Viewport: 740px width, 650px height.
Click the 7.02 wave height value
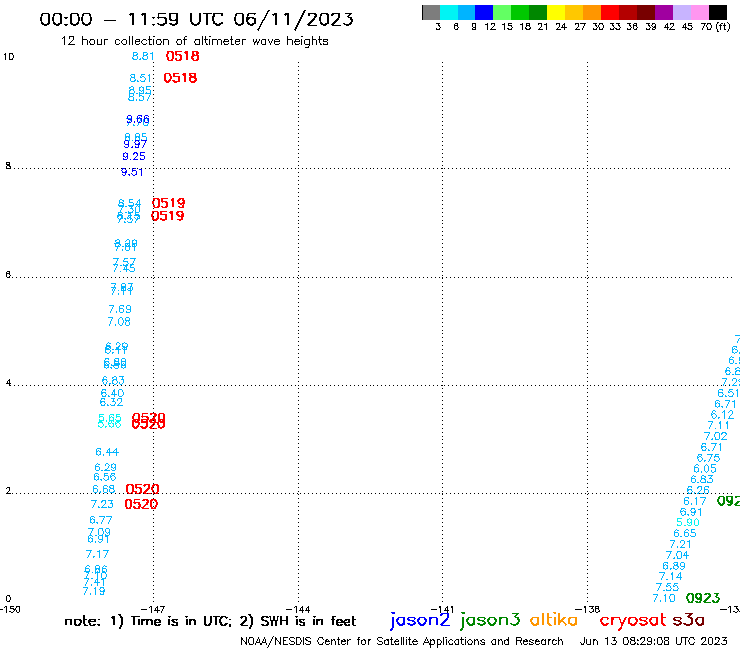click(x=715, y=436)
